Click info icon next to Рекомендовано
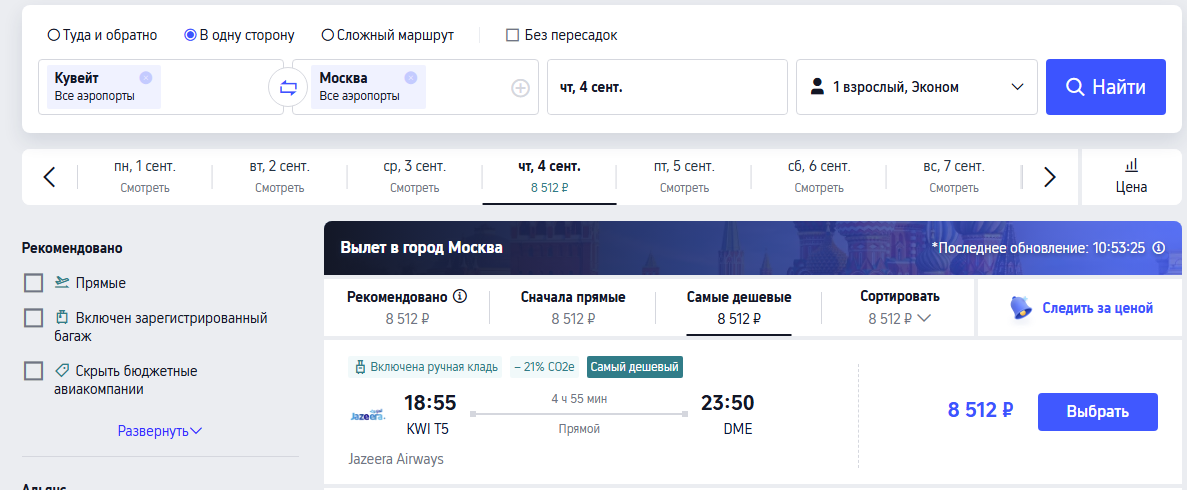 pyautogui.click(x=460, y=296)
